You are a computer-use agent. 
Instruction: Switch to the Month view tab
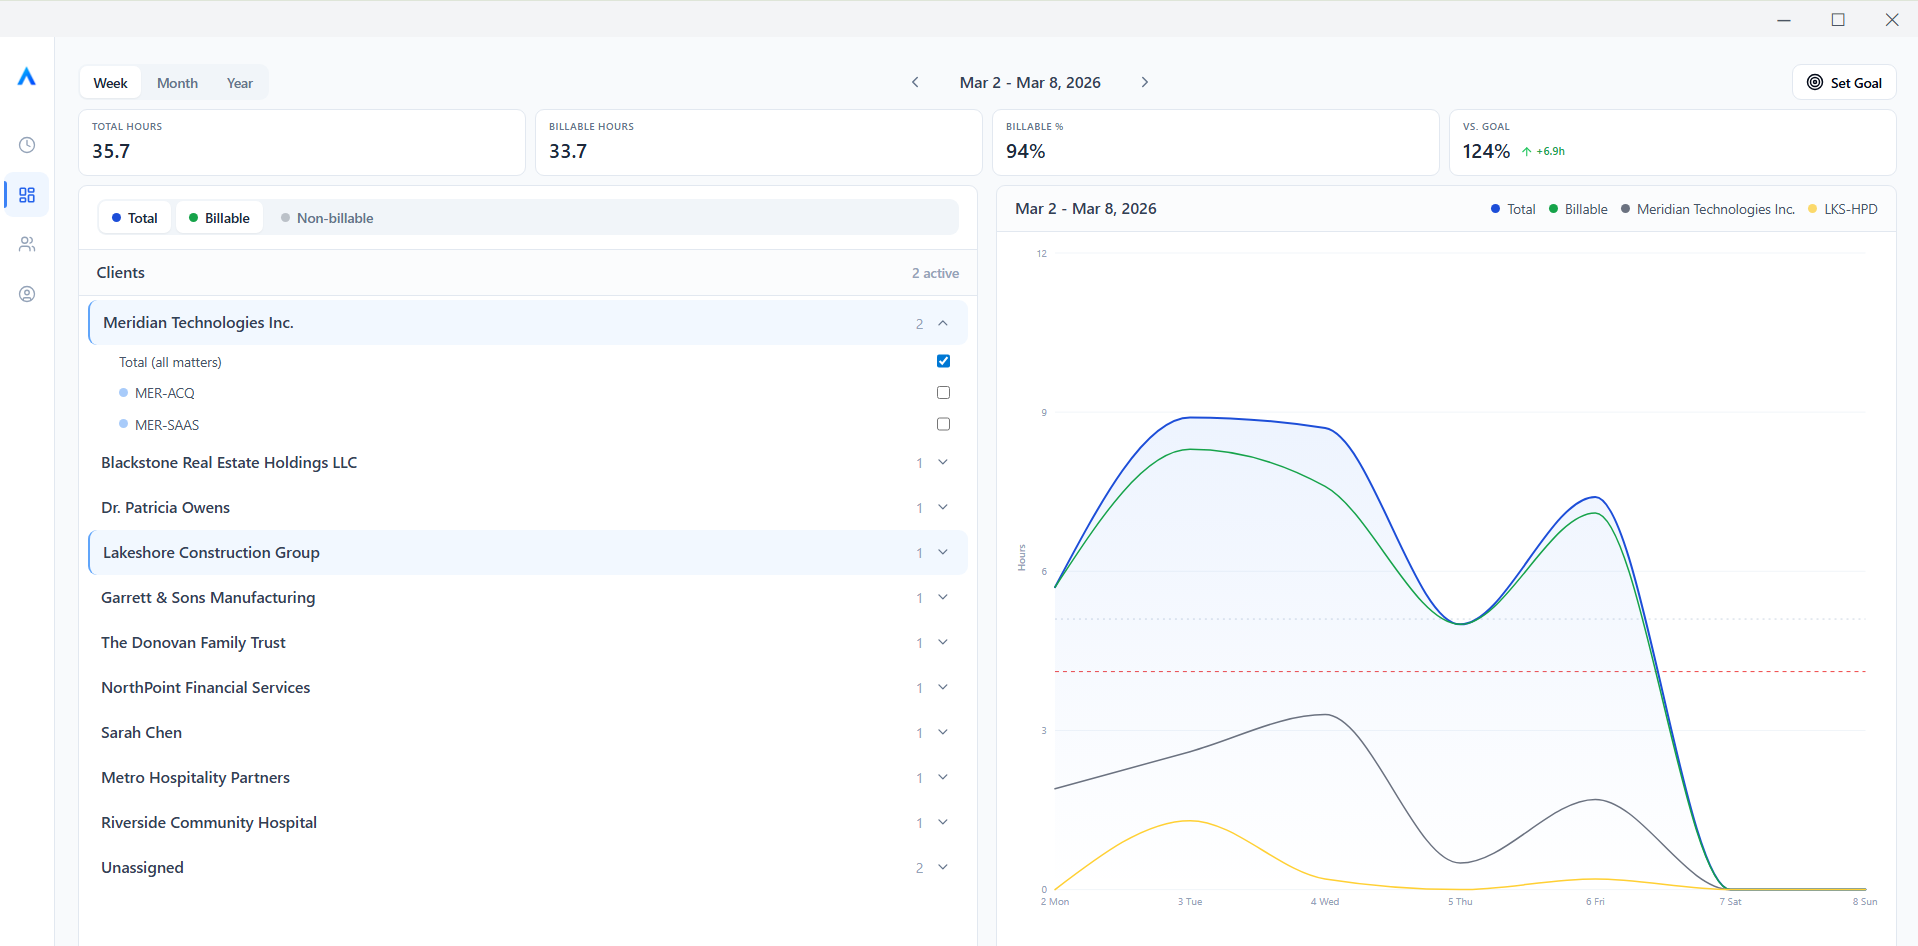coord(177,82)
